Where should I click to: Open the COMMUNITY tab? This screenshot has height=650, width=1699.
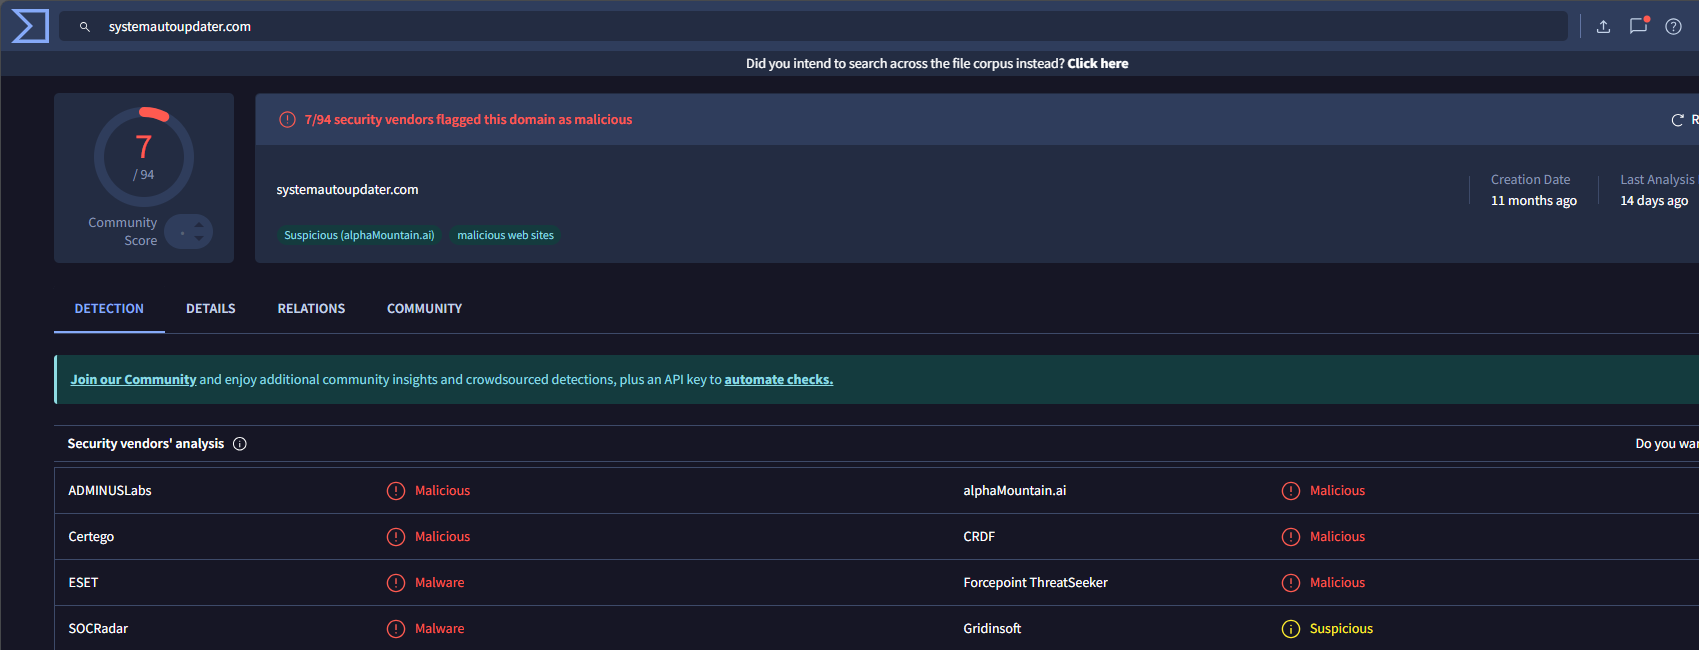(424, 309)
